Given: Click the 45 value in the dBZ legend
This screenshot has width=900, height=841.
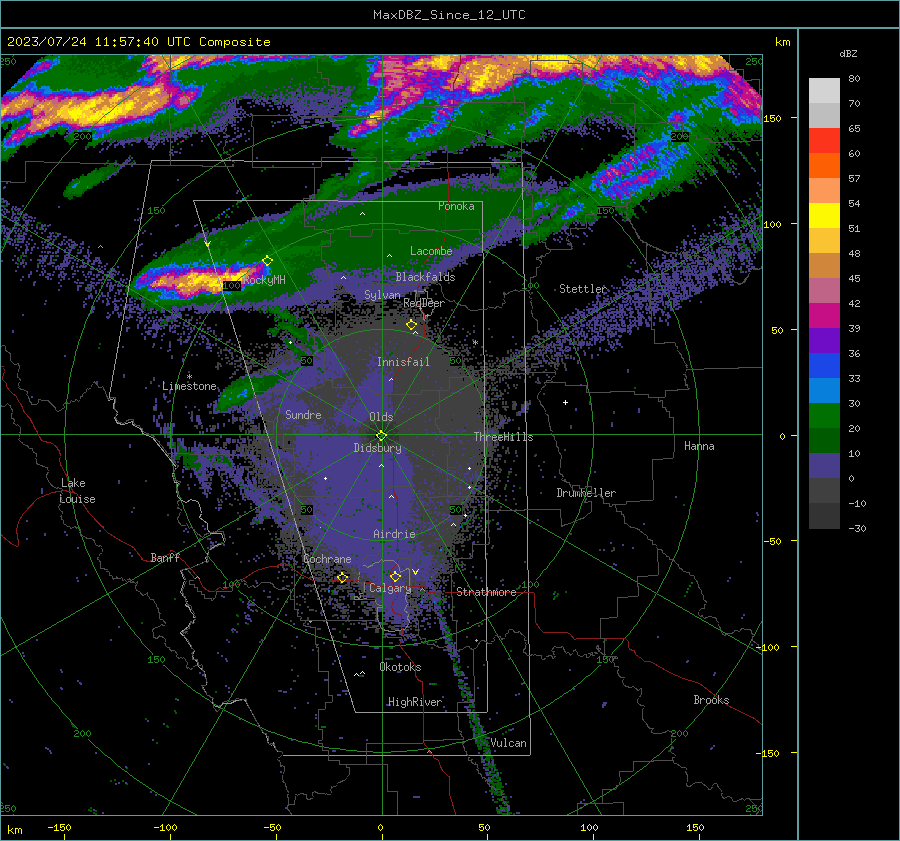Looking at the screenshot, I should click(854, 278).
